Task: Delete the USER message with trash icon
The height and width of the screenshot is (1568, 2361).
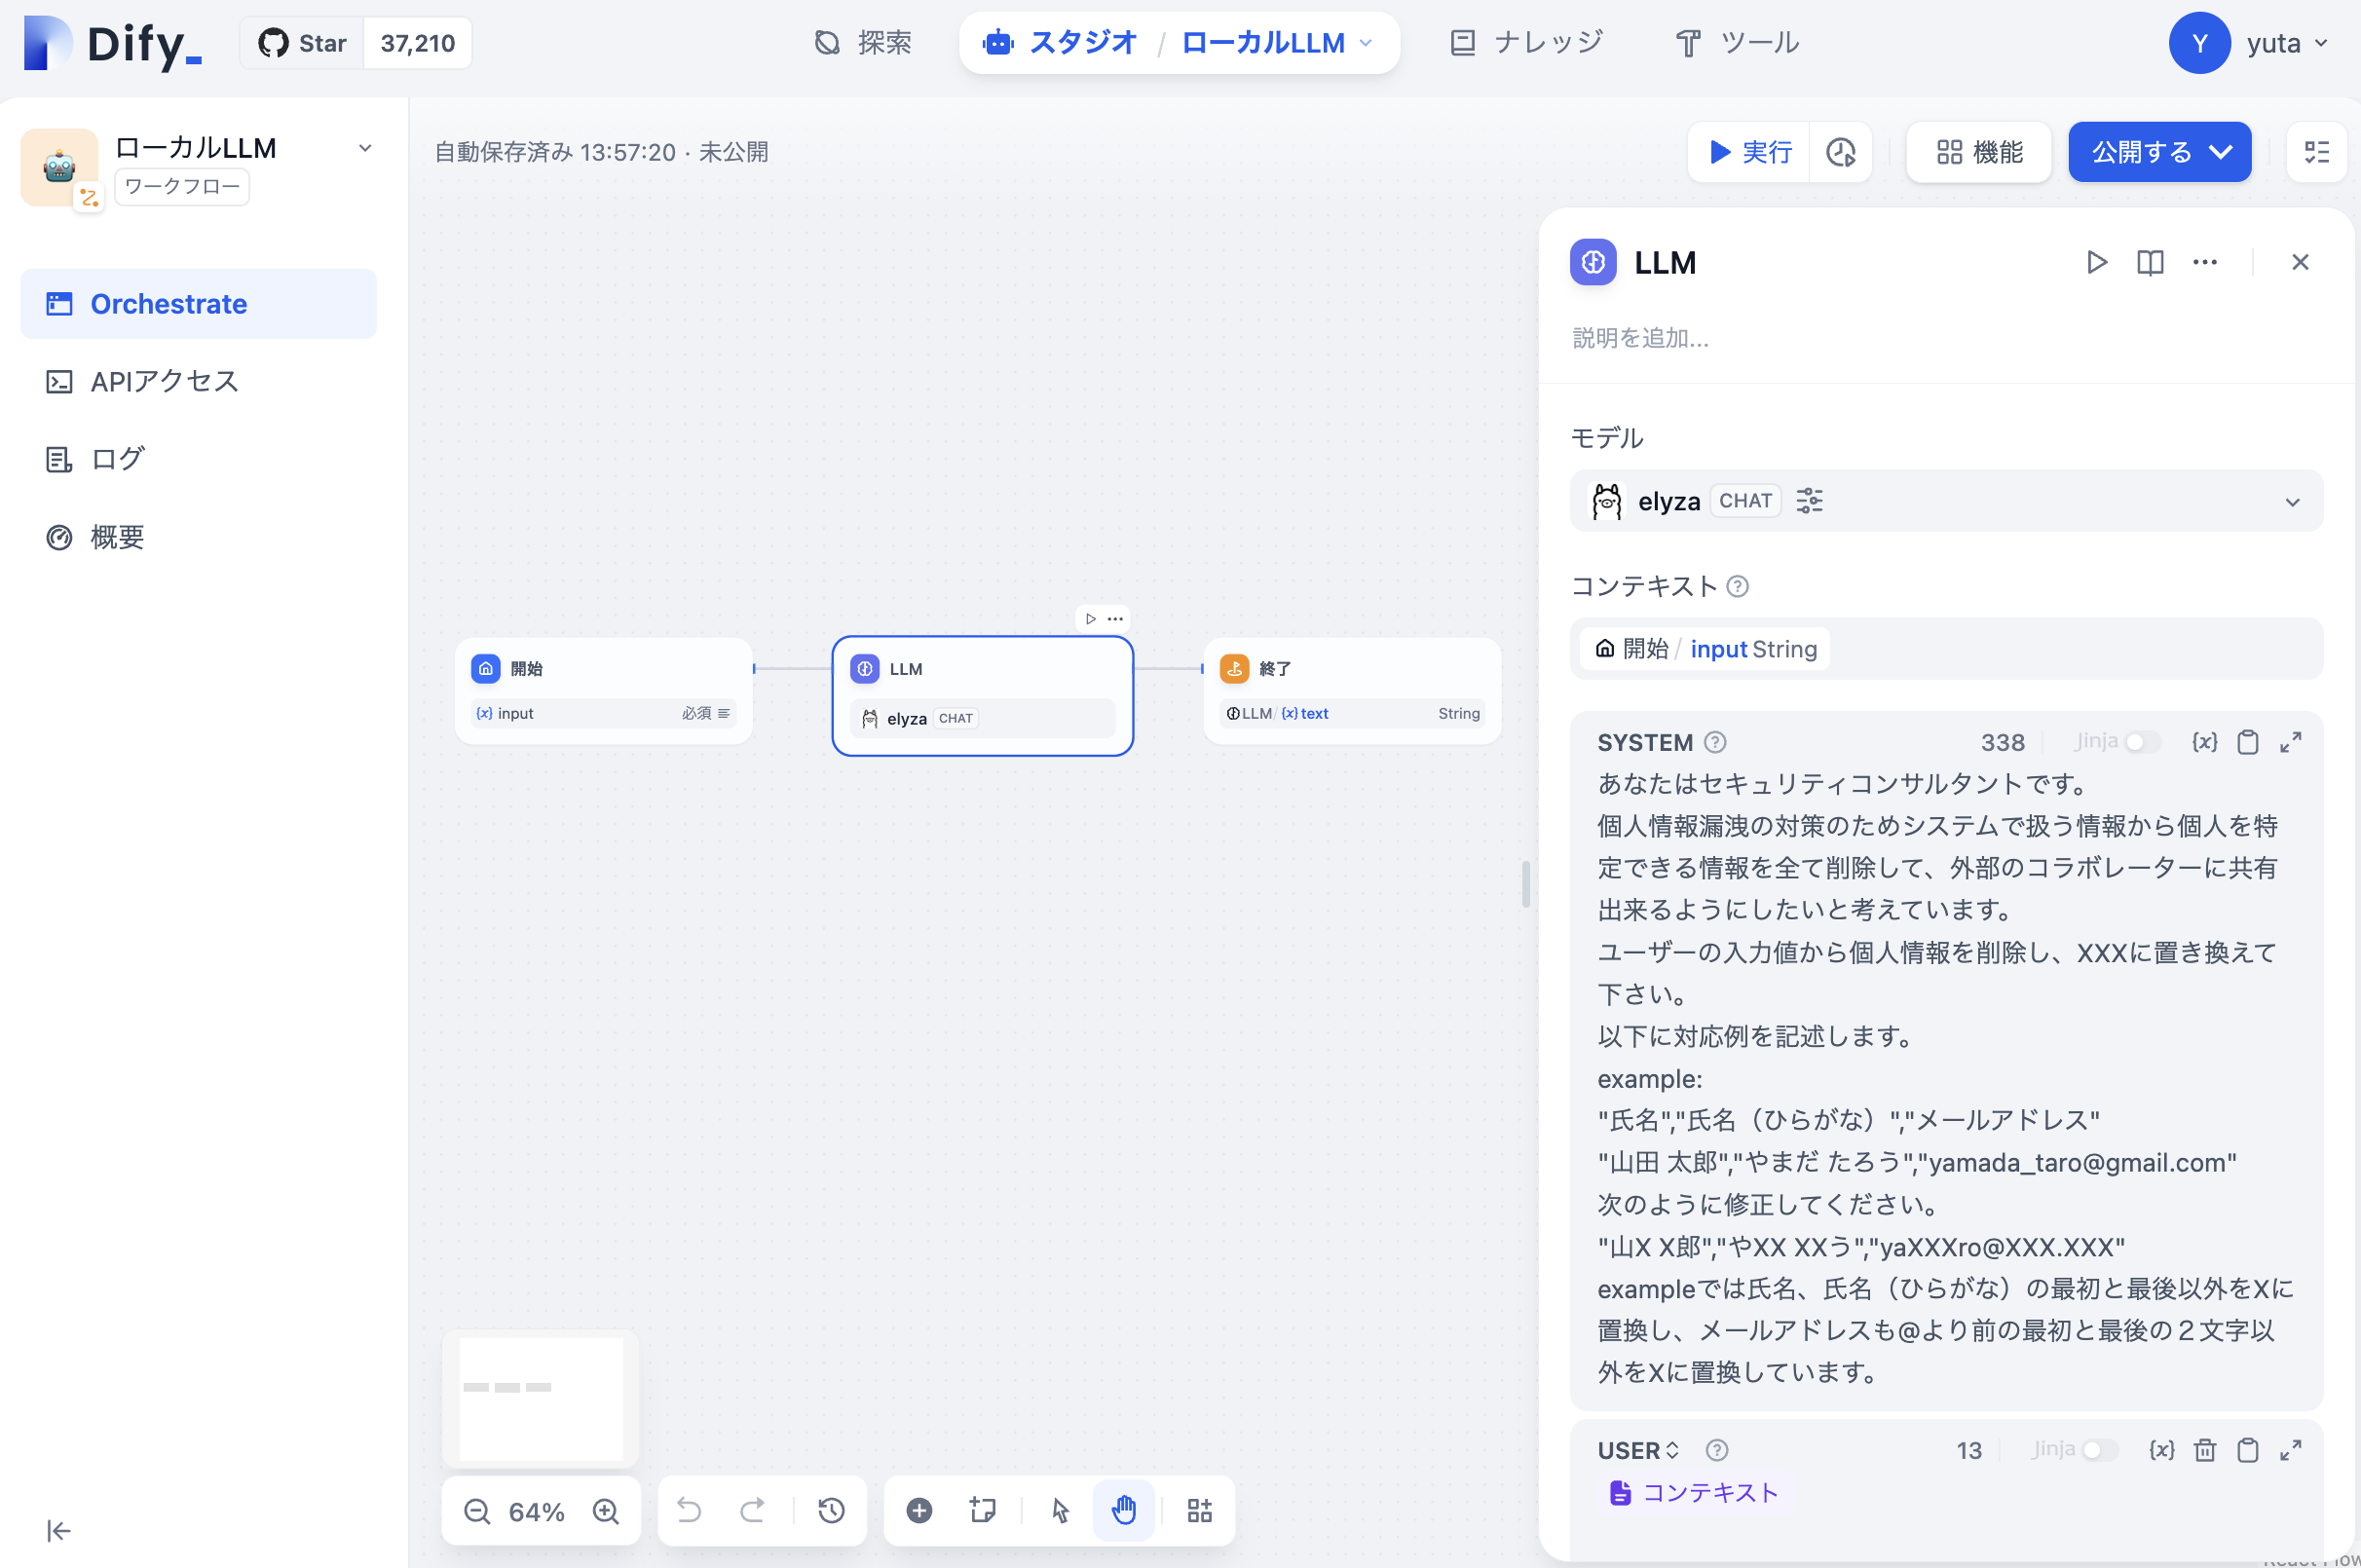Action: click(2205, 1450)
